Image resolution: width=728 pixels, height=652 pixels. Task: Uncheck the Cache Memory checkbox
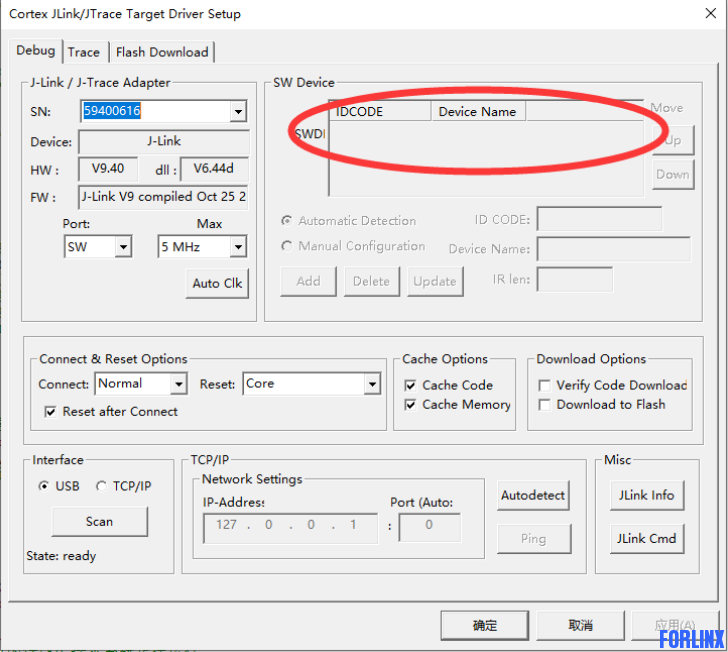(x=410, y=405)
